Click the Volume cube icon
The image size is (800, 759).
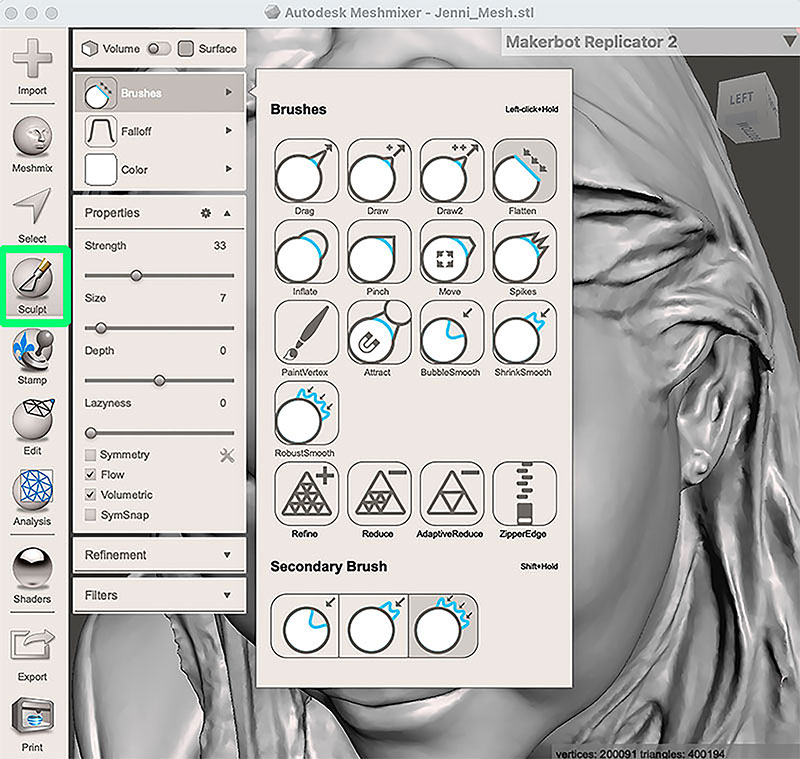90,49
